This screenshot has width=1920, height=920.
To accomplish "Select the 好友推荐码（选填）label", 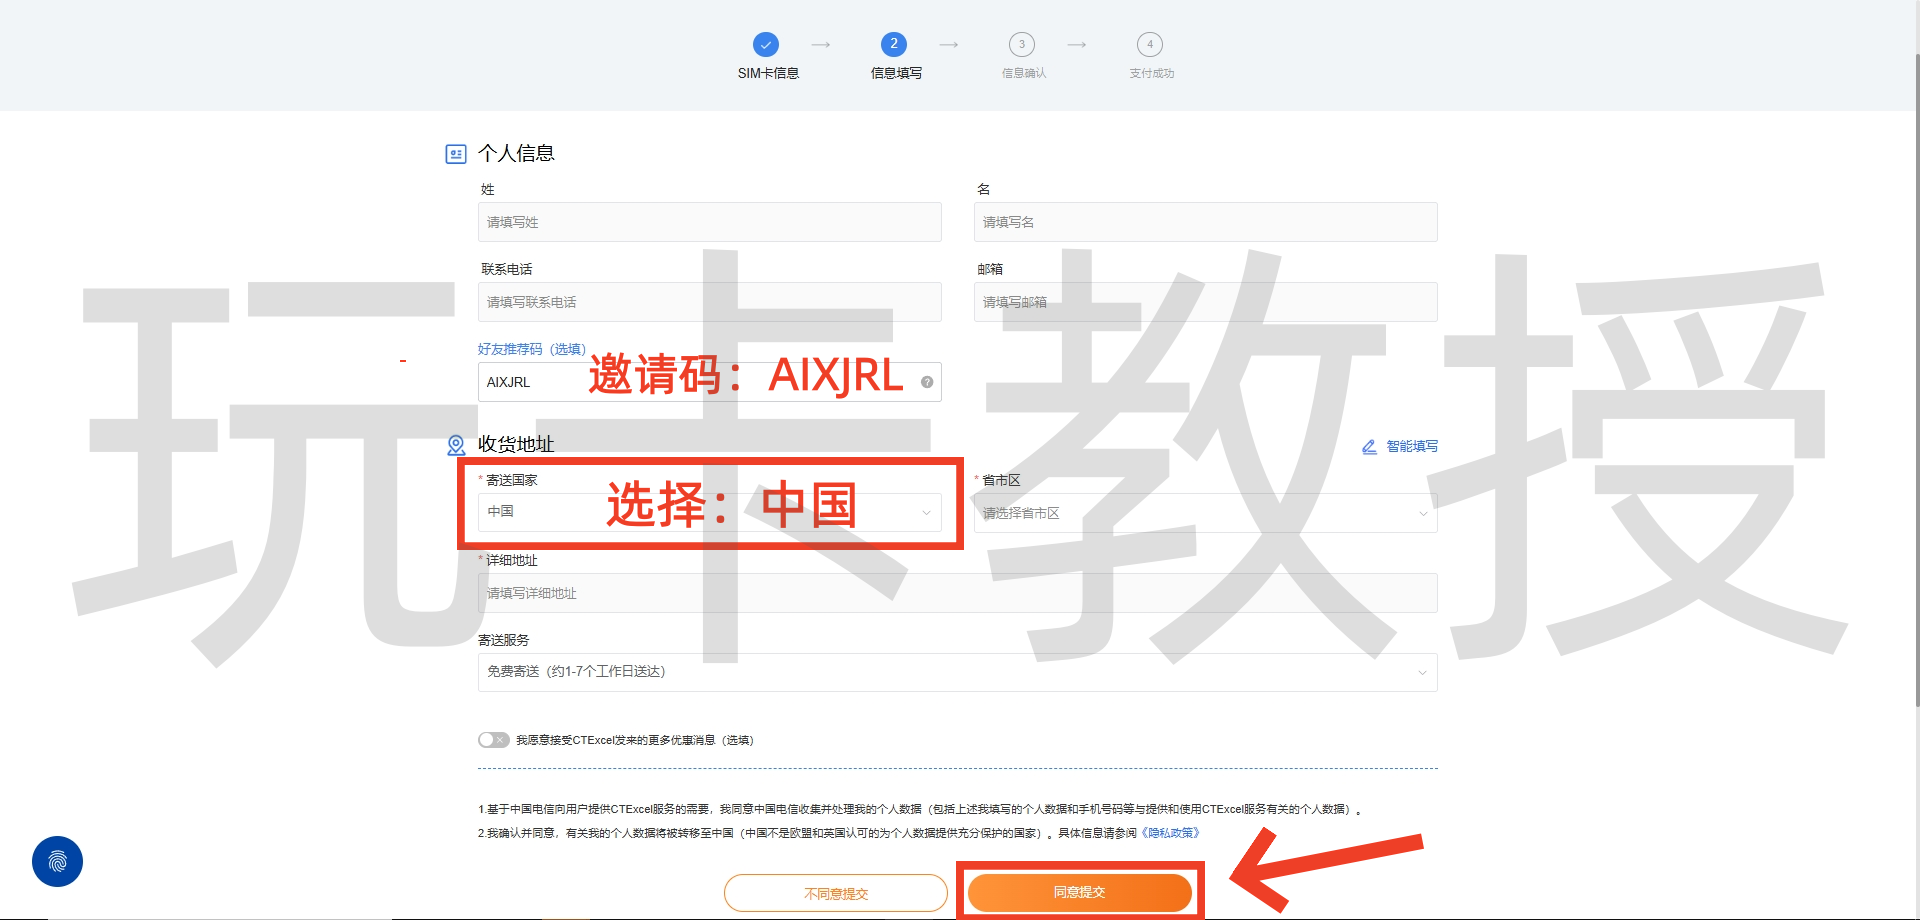I will (532, 349).
